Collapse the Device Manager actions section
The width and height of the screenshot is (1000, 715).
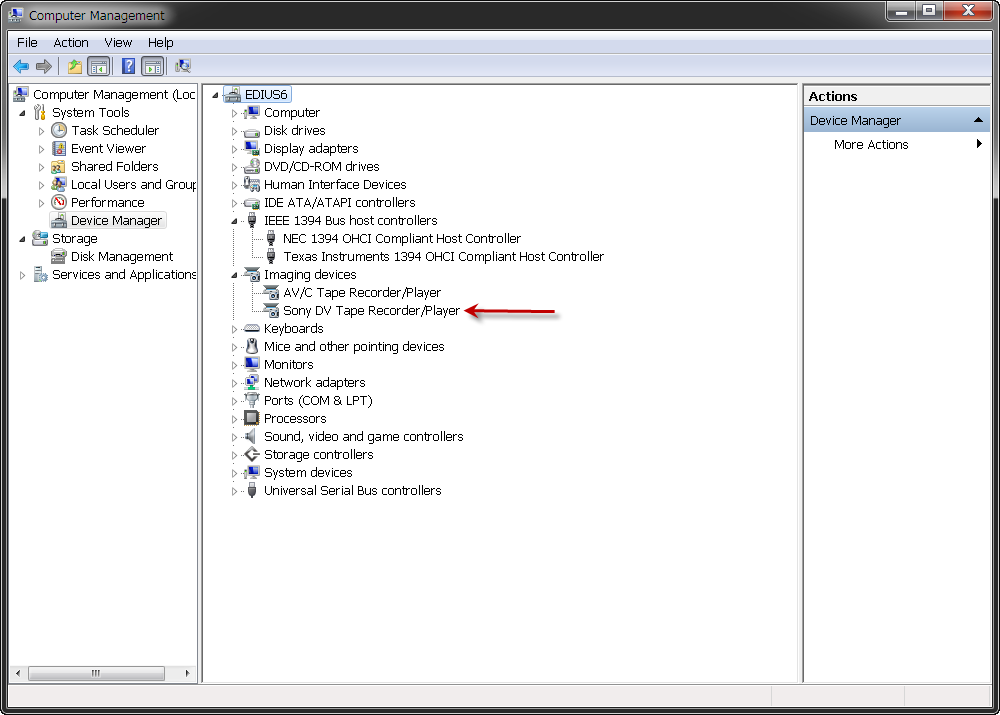pyautogui.click(x=978, y=120)
